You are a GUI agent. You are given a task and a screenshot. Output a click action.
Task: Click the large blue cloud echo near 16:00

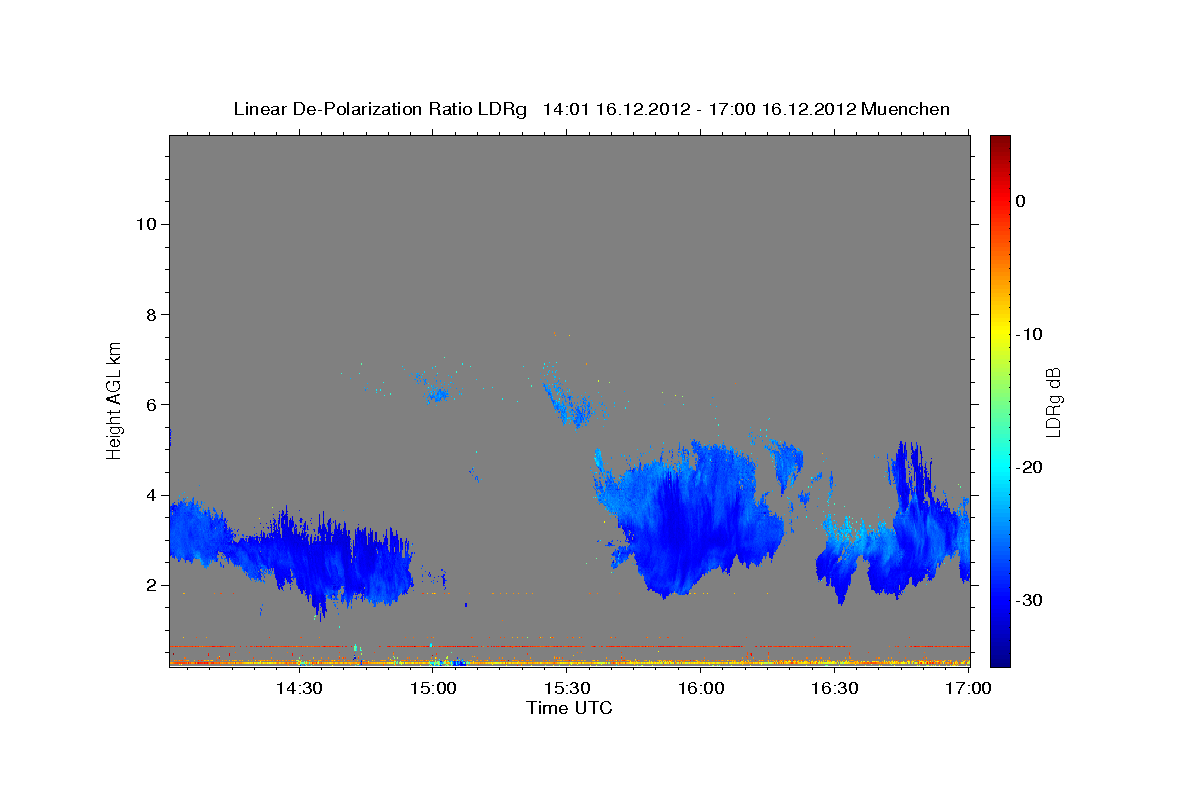pyautogui.click(x=690, y=520)
